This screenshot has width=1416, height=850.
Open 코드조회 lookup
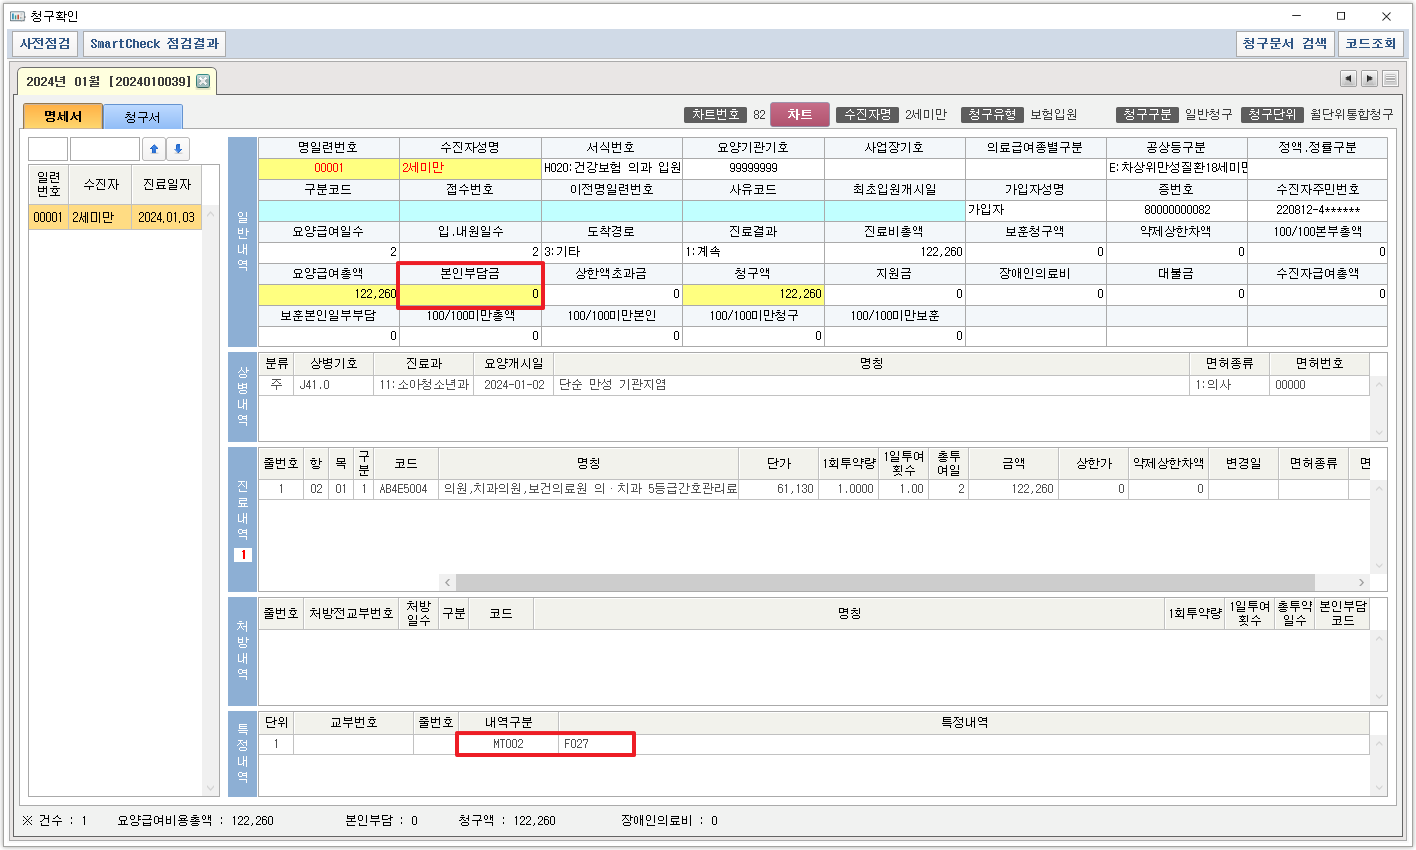(x=1370, y=44)
